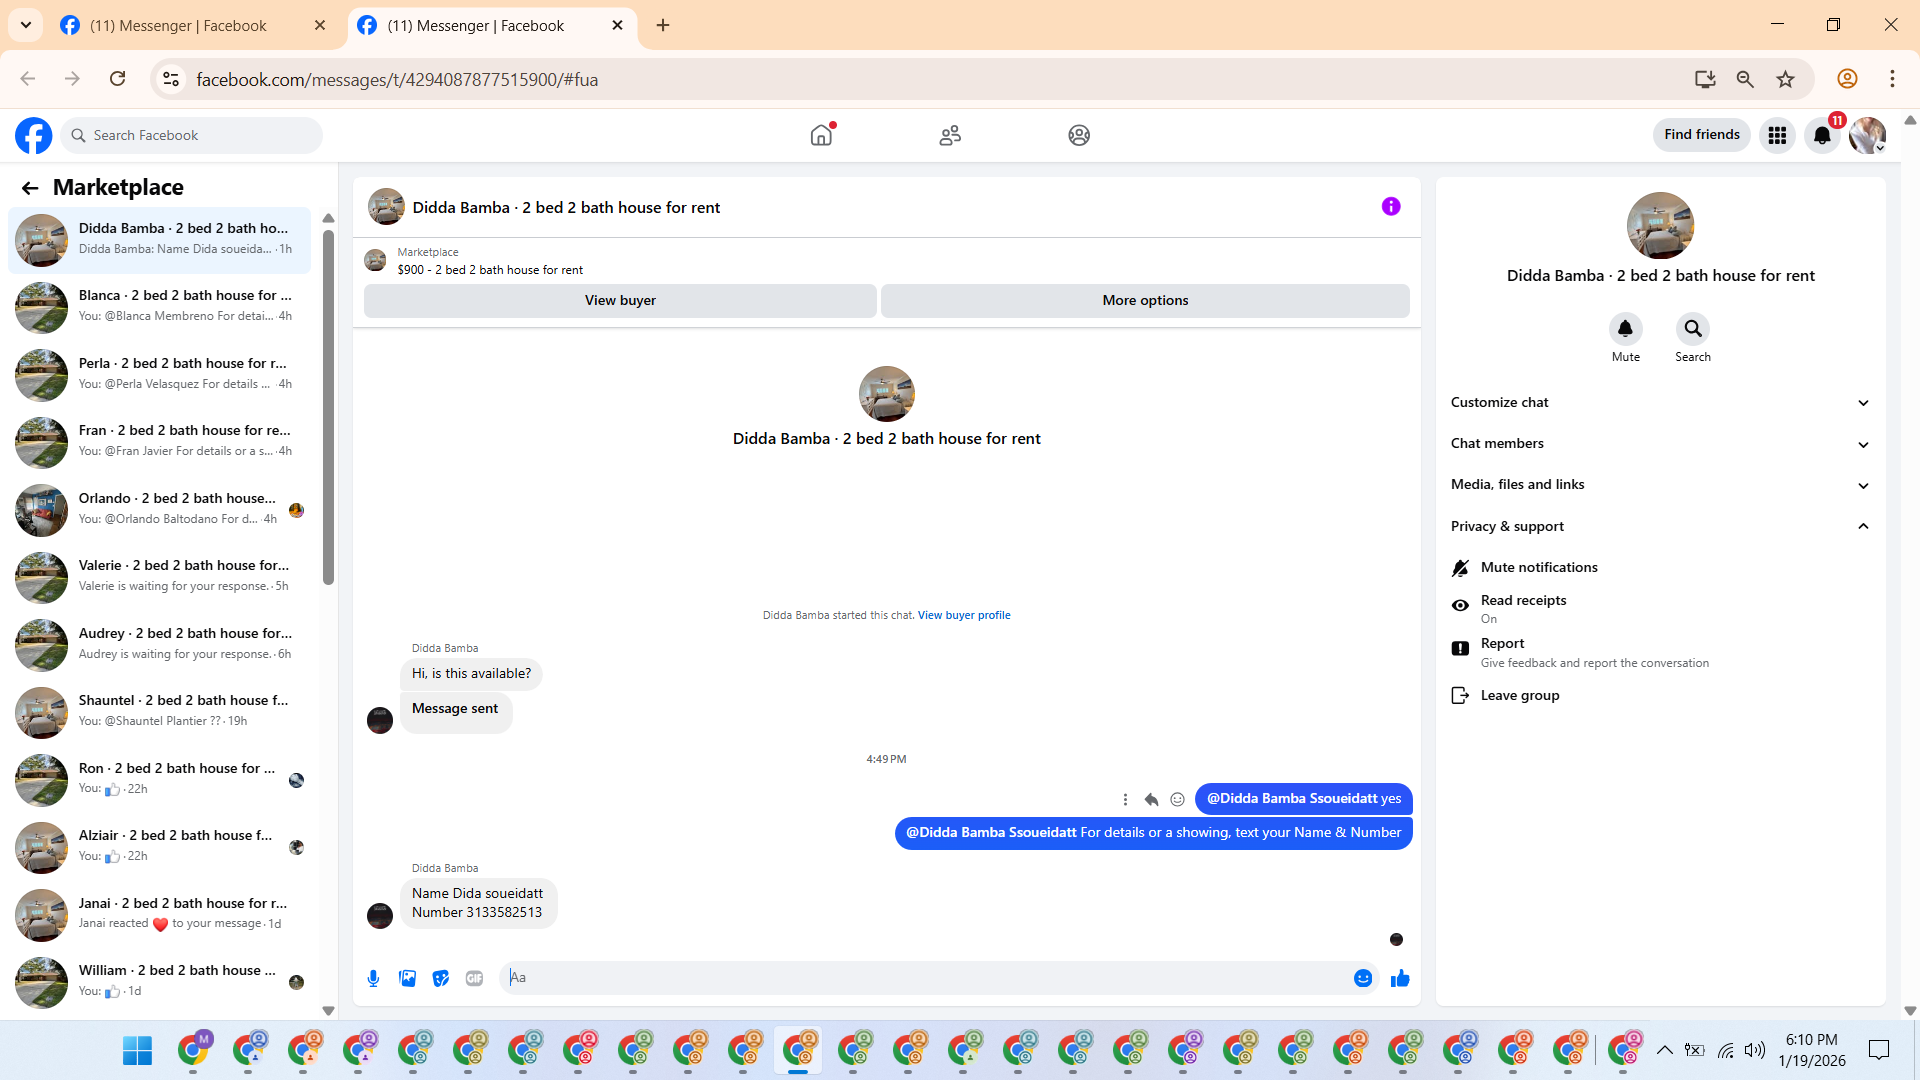Open the GIF picker icon

tap(474, 978)
